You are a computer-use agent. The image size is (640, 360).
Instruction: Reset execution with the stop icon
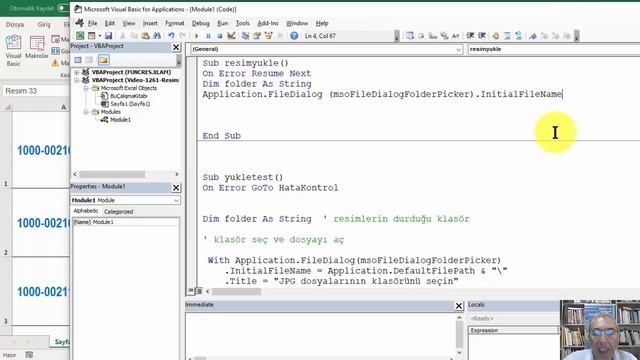(x=220, y=36)
